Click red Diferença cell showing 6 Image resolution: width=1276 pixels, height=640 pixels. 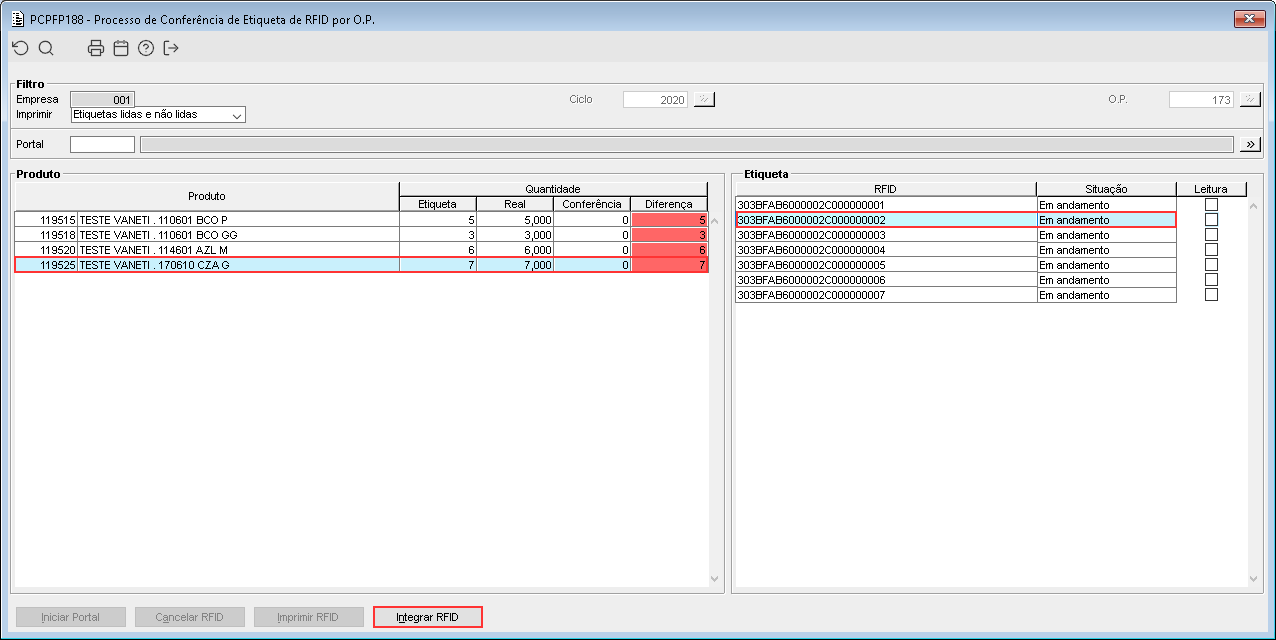[669, 250]
